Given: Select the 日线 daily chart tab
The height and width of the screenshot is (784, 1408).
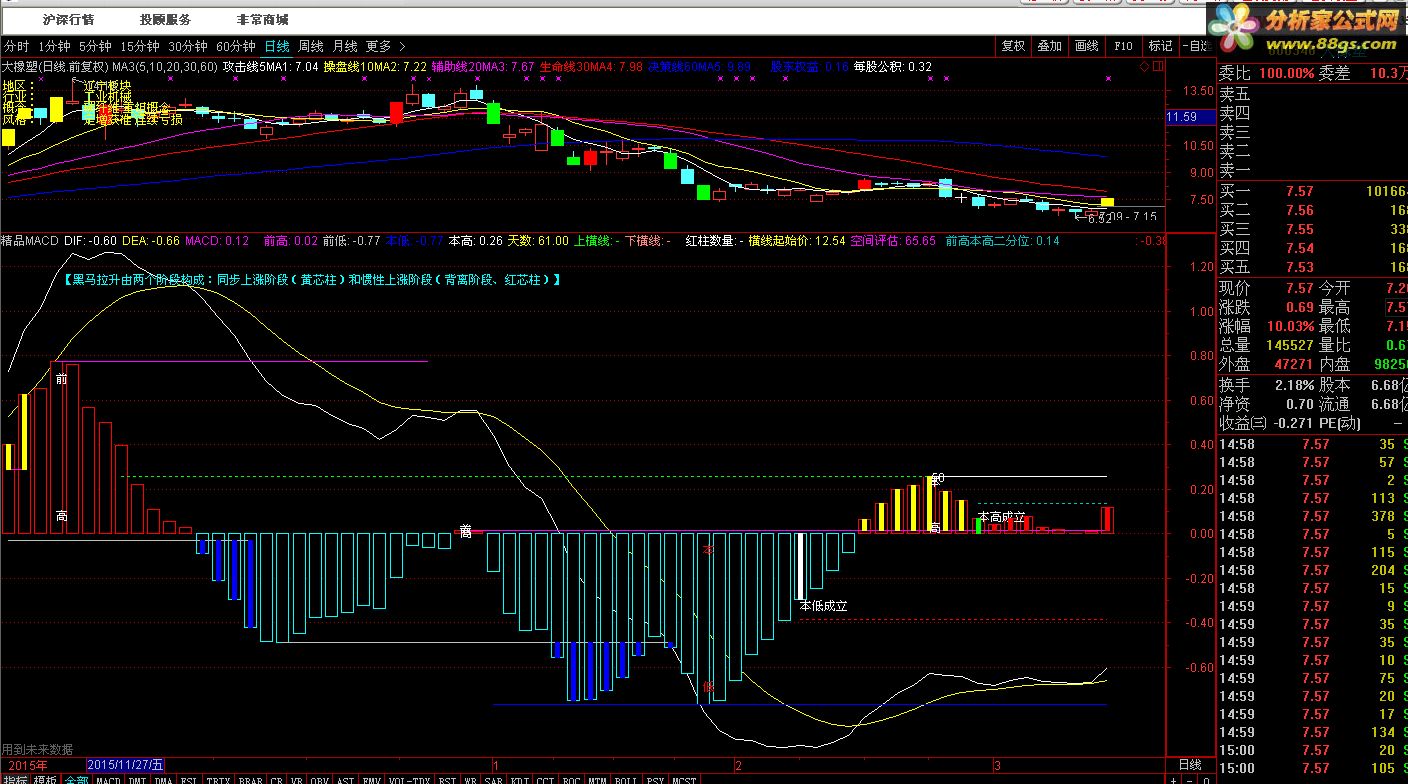Looking at the screenshot, I should (276, 46).
